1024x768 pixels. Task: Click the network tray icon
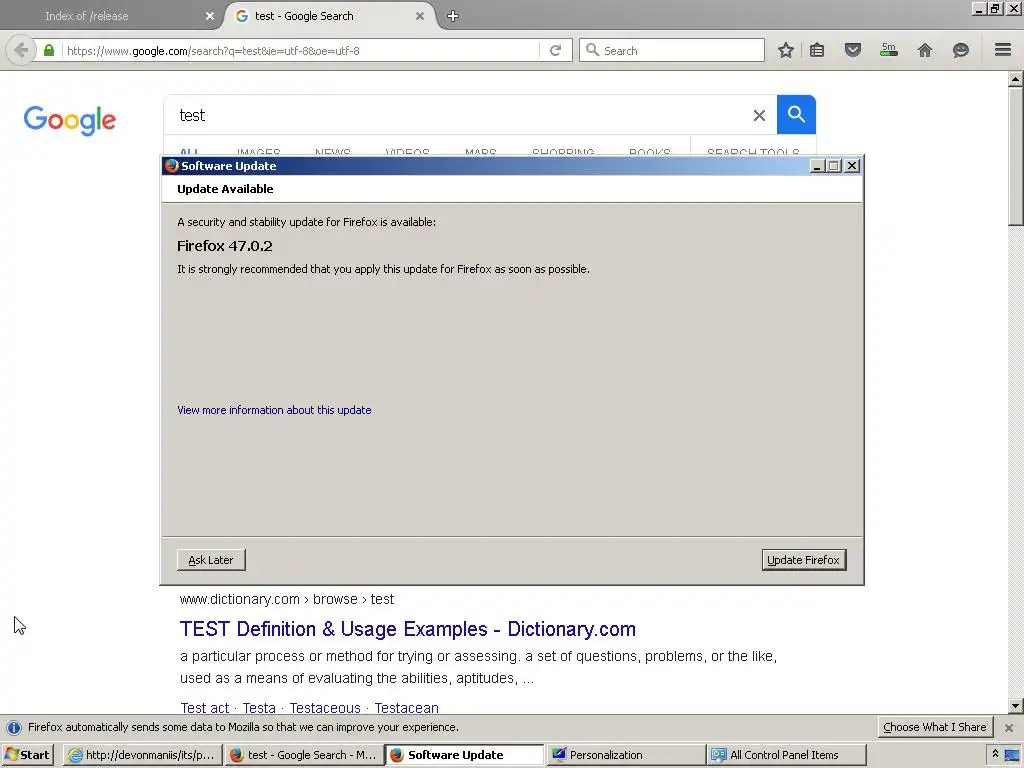1012,756
